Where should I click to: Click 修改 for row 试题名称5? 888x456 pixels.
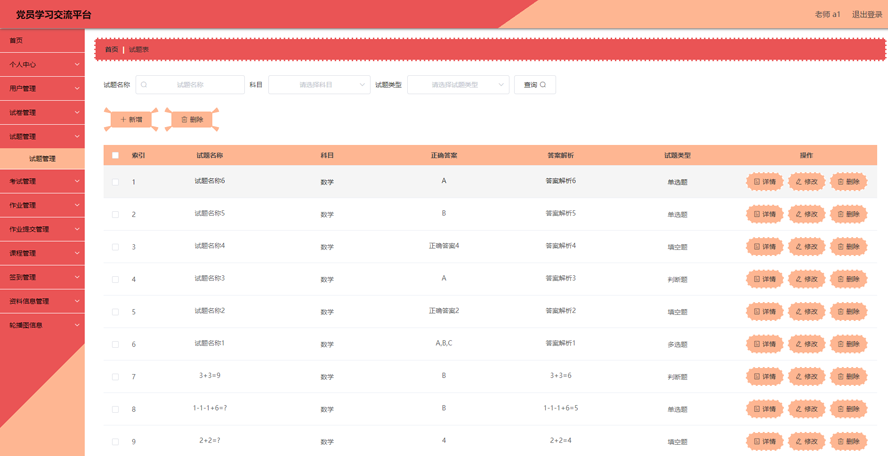click(x=806, y=214)
